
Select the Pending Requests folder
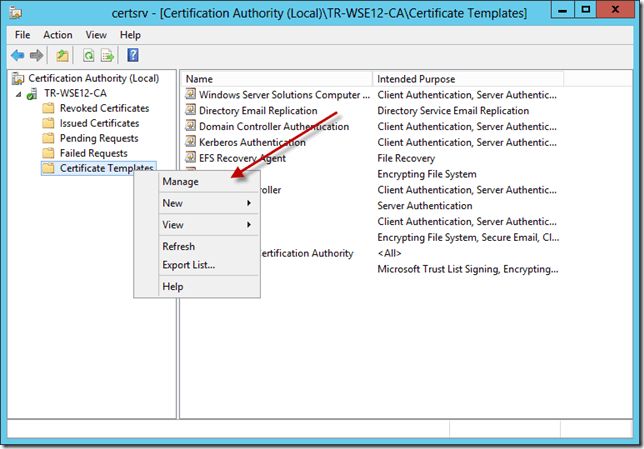[98, 138]
